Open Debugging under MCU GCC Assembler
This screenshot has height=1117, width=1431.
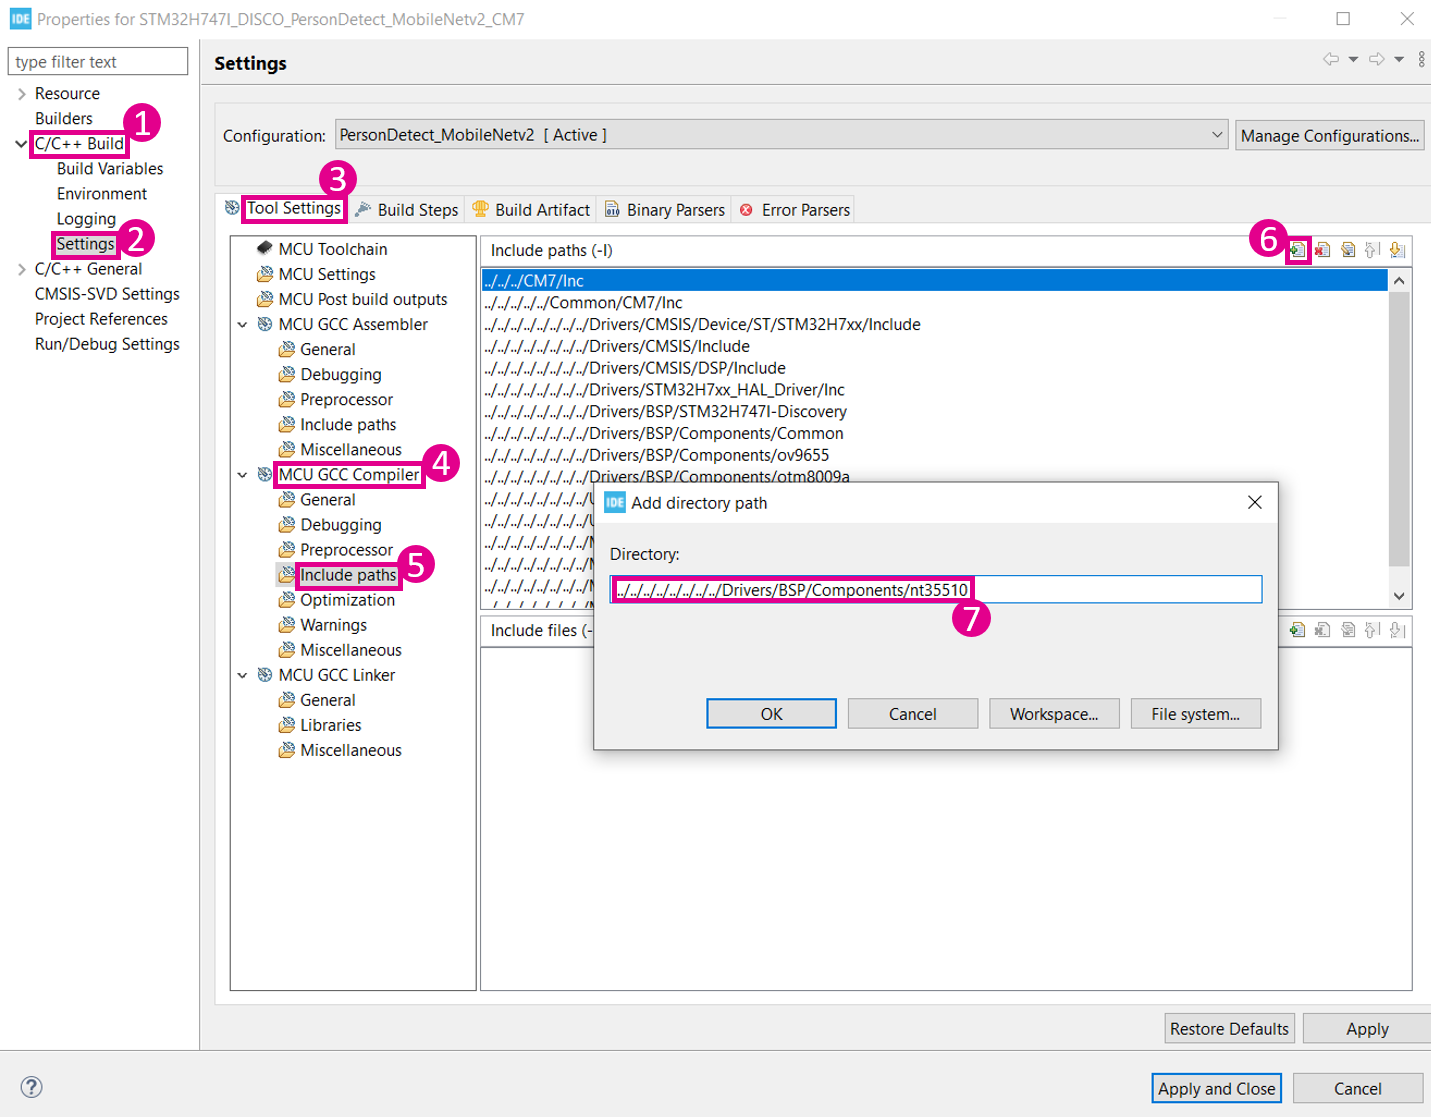[x=341, y=374]
